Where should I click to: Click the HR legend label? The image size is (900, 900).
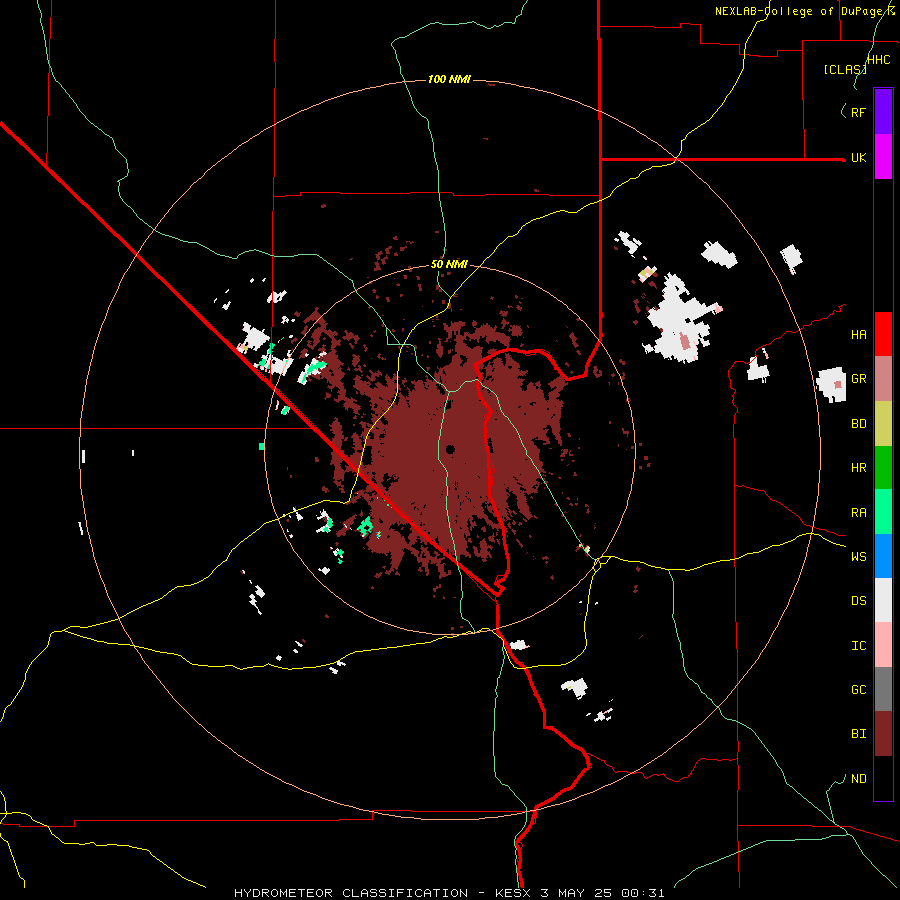858,468
